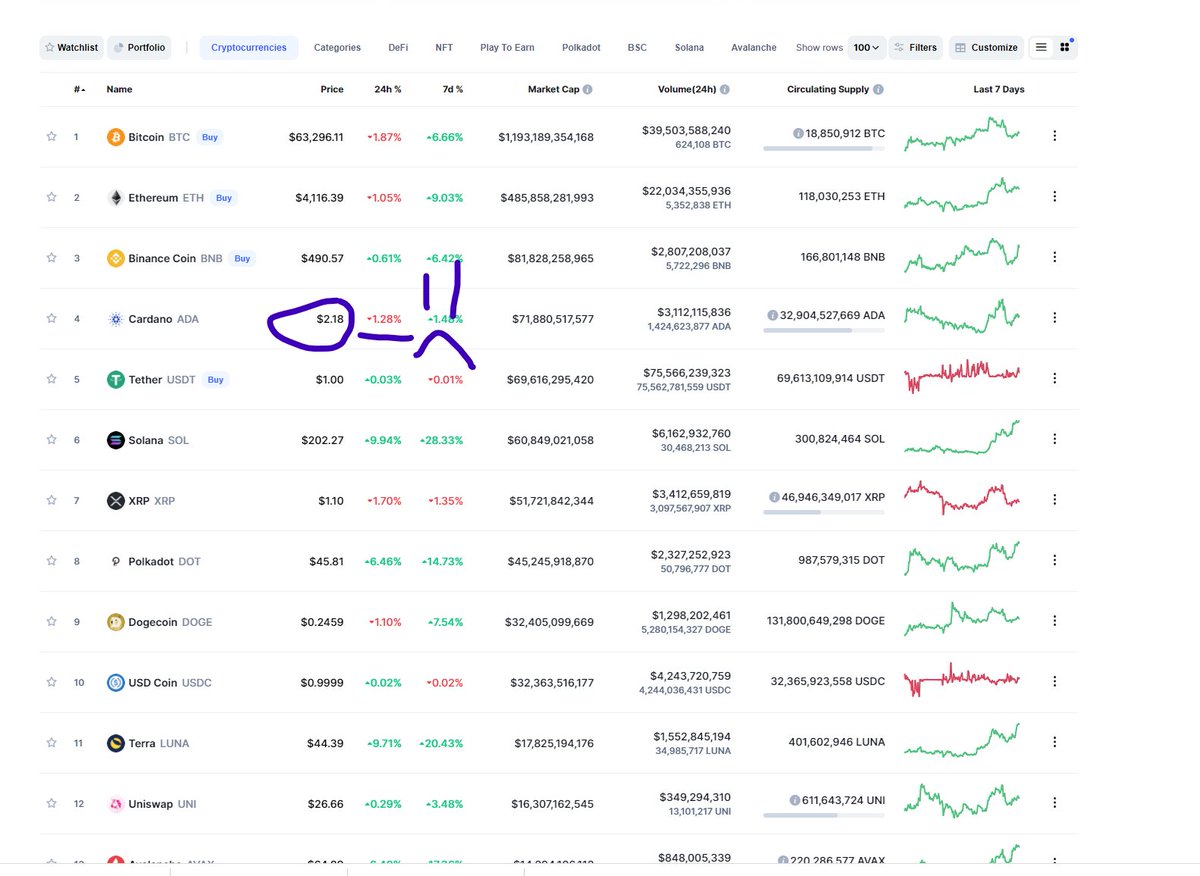Sort by the Price column header
Image resolution: width=1200 pixels, height=876 pixels.
pos(332,89)
